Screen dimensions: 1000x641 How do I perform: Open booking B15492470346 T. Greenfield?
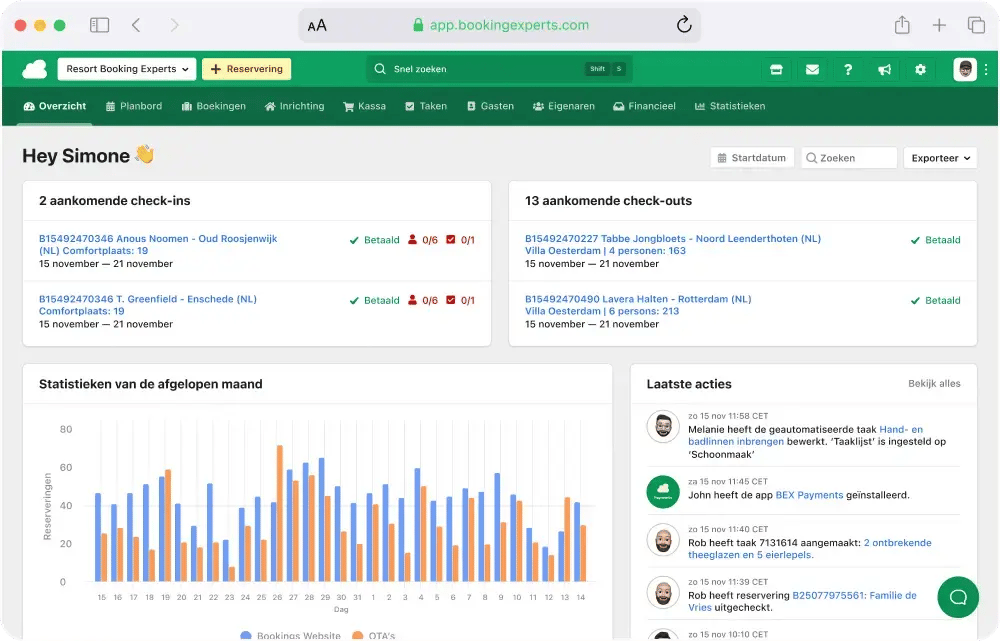[x=148, y=305]
